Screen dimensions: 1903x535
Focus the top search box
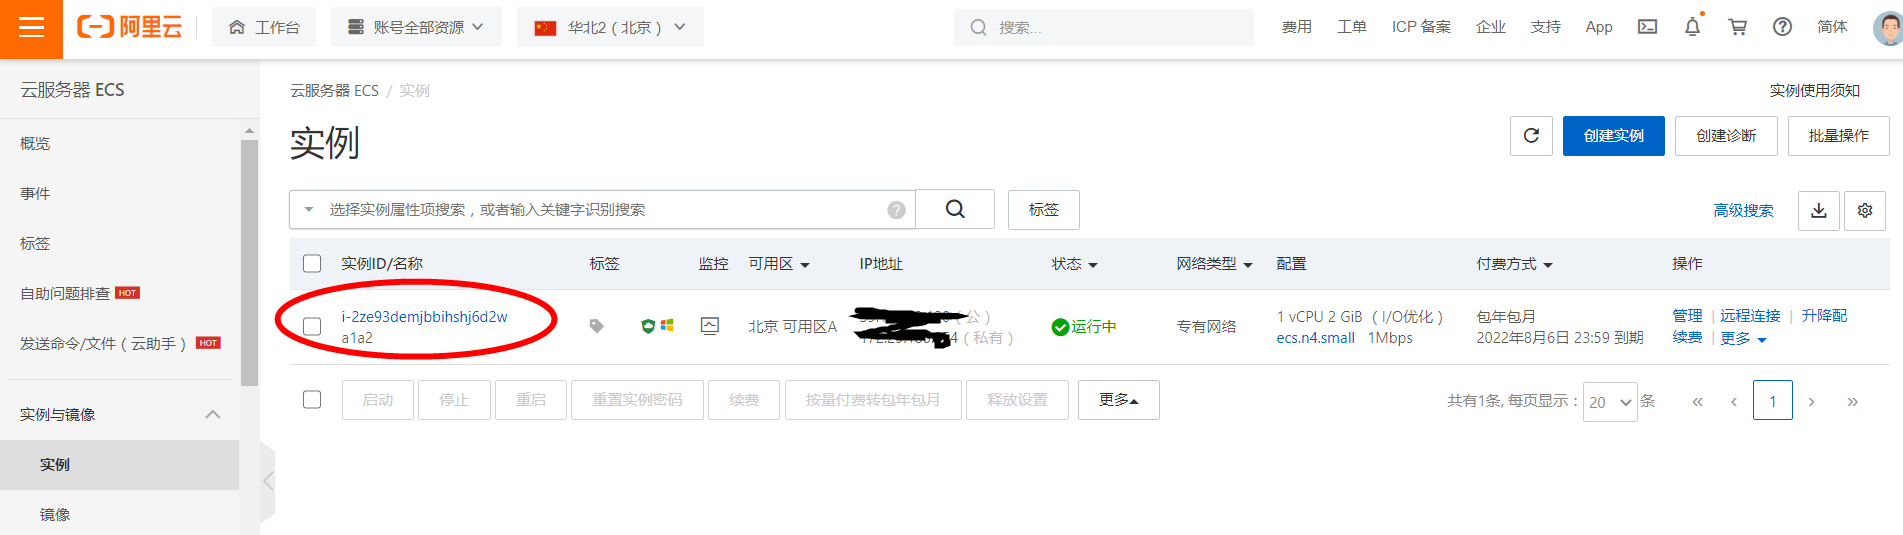tap(1104, 27)
